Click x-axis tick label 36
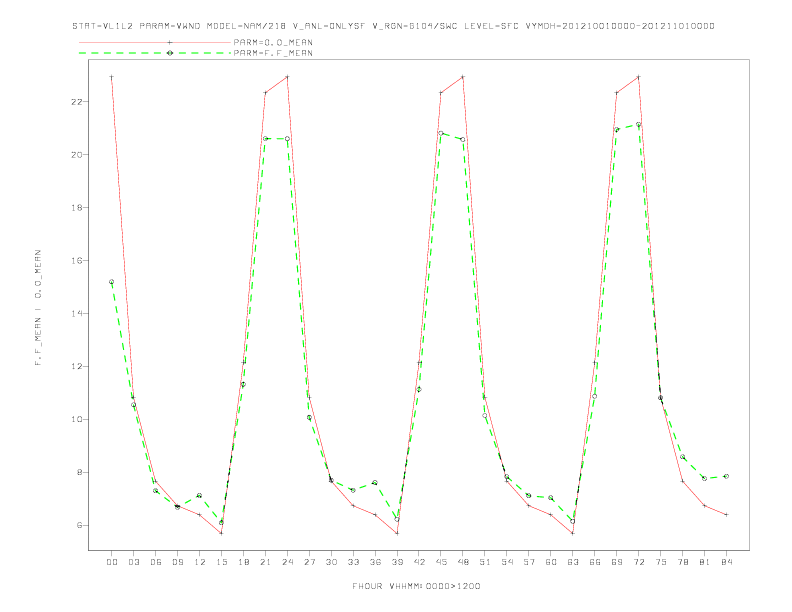 [375, 562]
